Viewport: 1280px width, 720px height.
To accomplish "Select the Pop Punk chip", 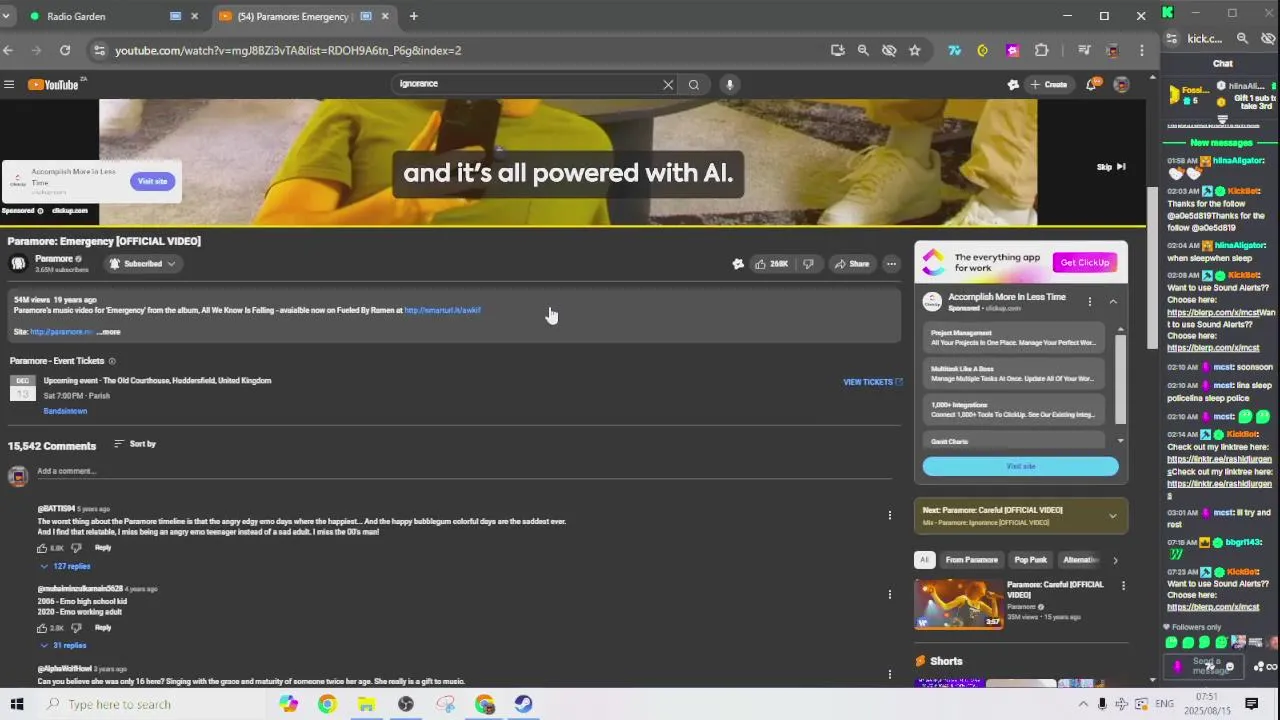I will (1030, 560).
